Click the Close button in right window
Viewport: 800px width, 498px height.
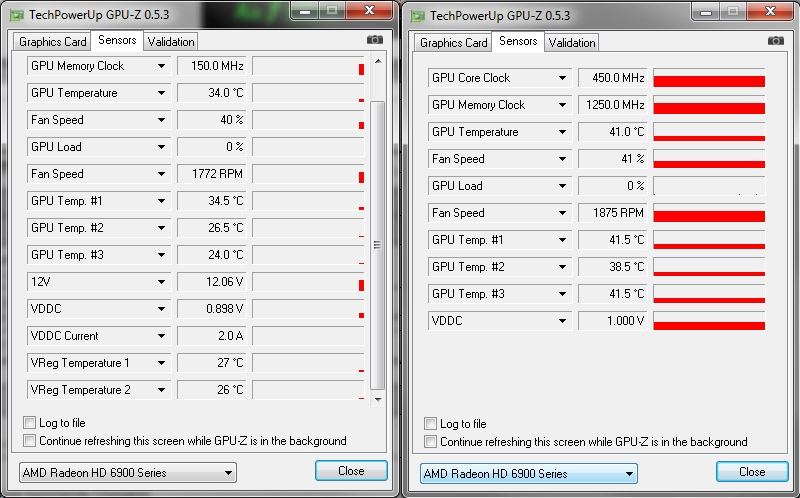(752, 472)
